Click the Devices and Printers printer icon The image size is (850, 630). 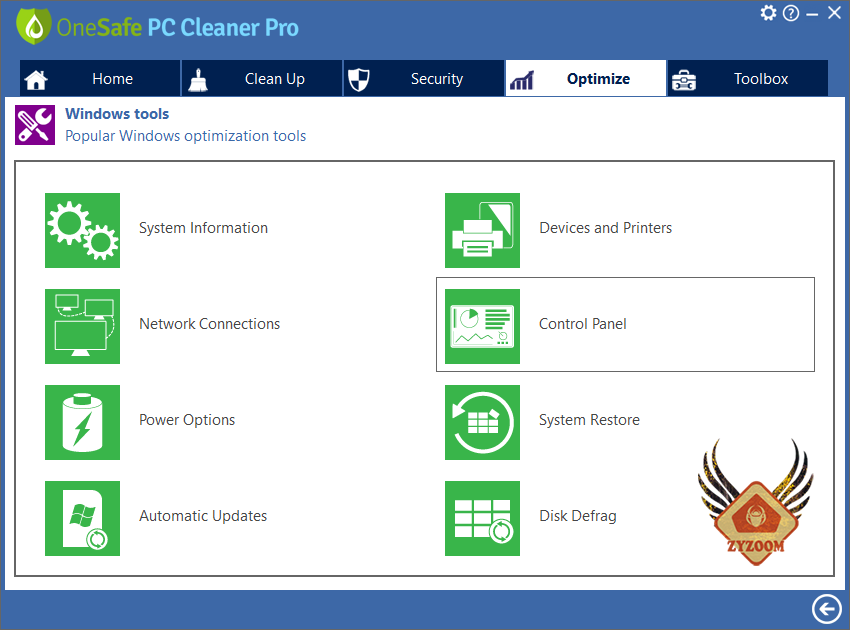point(482,230)
